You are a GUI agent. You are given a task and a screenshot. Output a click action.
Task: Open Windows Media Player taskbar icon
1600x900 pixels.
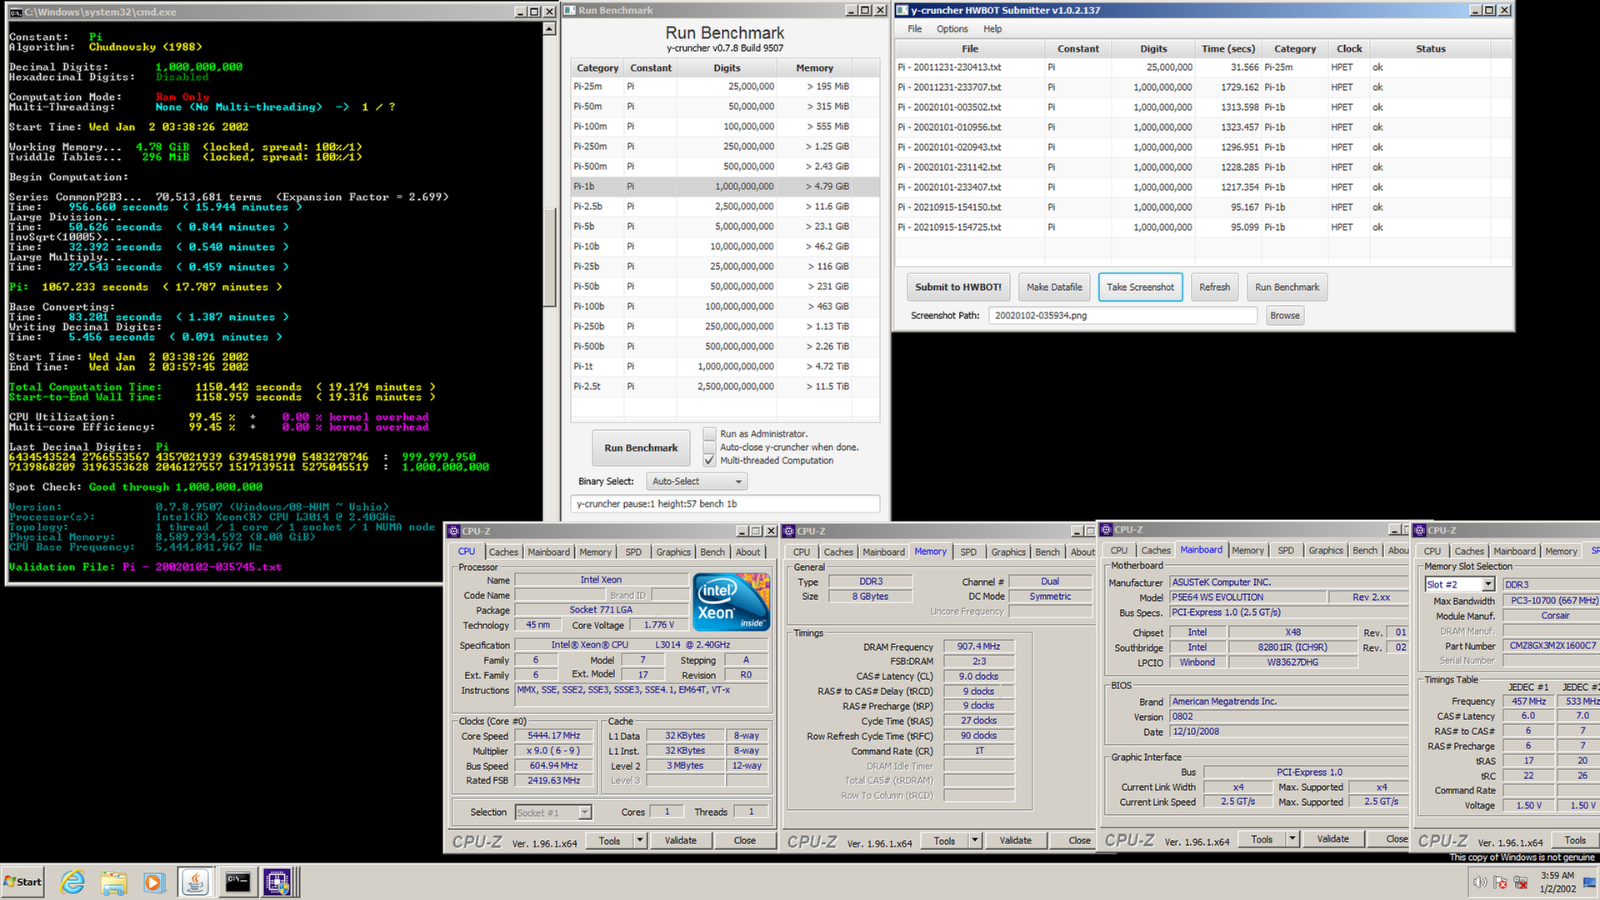(153, 882)
